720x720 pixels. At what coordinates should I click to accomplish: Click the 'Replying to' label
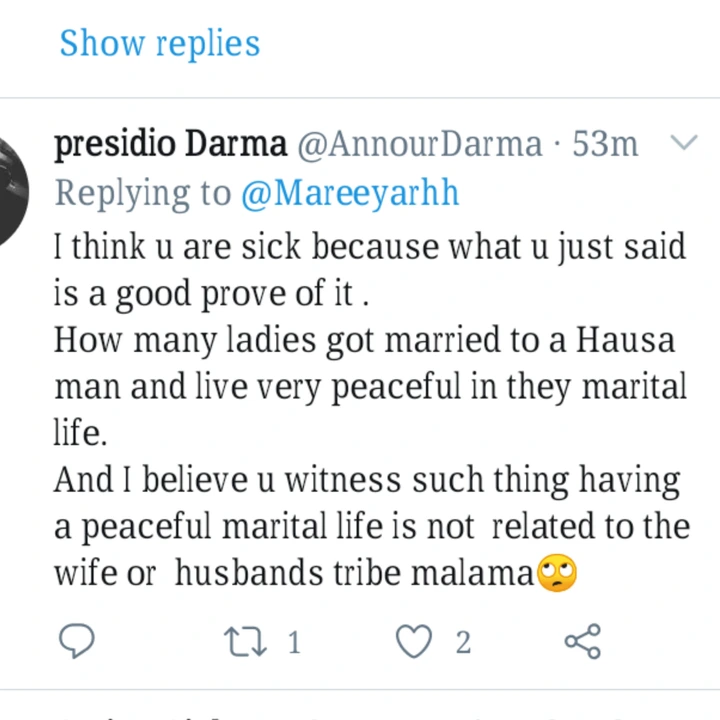coord(143,193)
